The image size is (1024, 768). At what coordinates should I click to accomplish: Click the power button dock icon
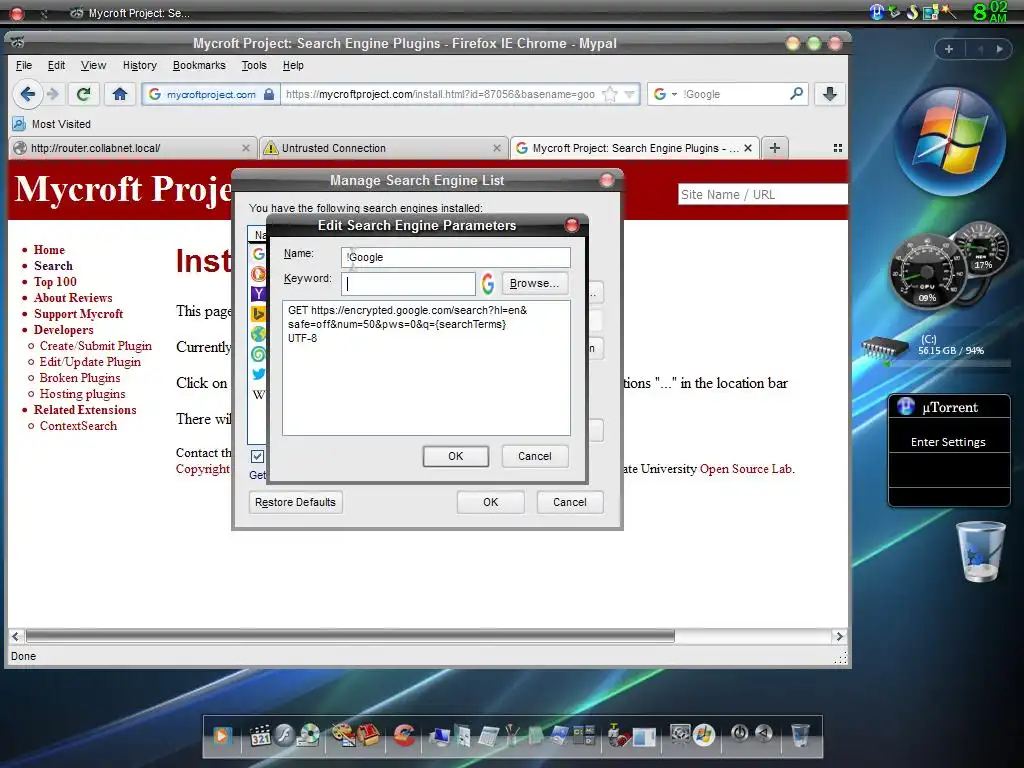pos(739,733)
